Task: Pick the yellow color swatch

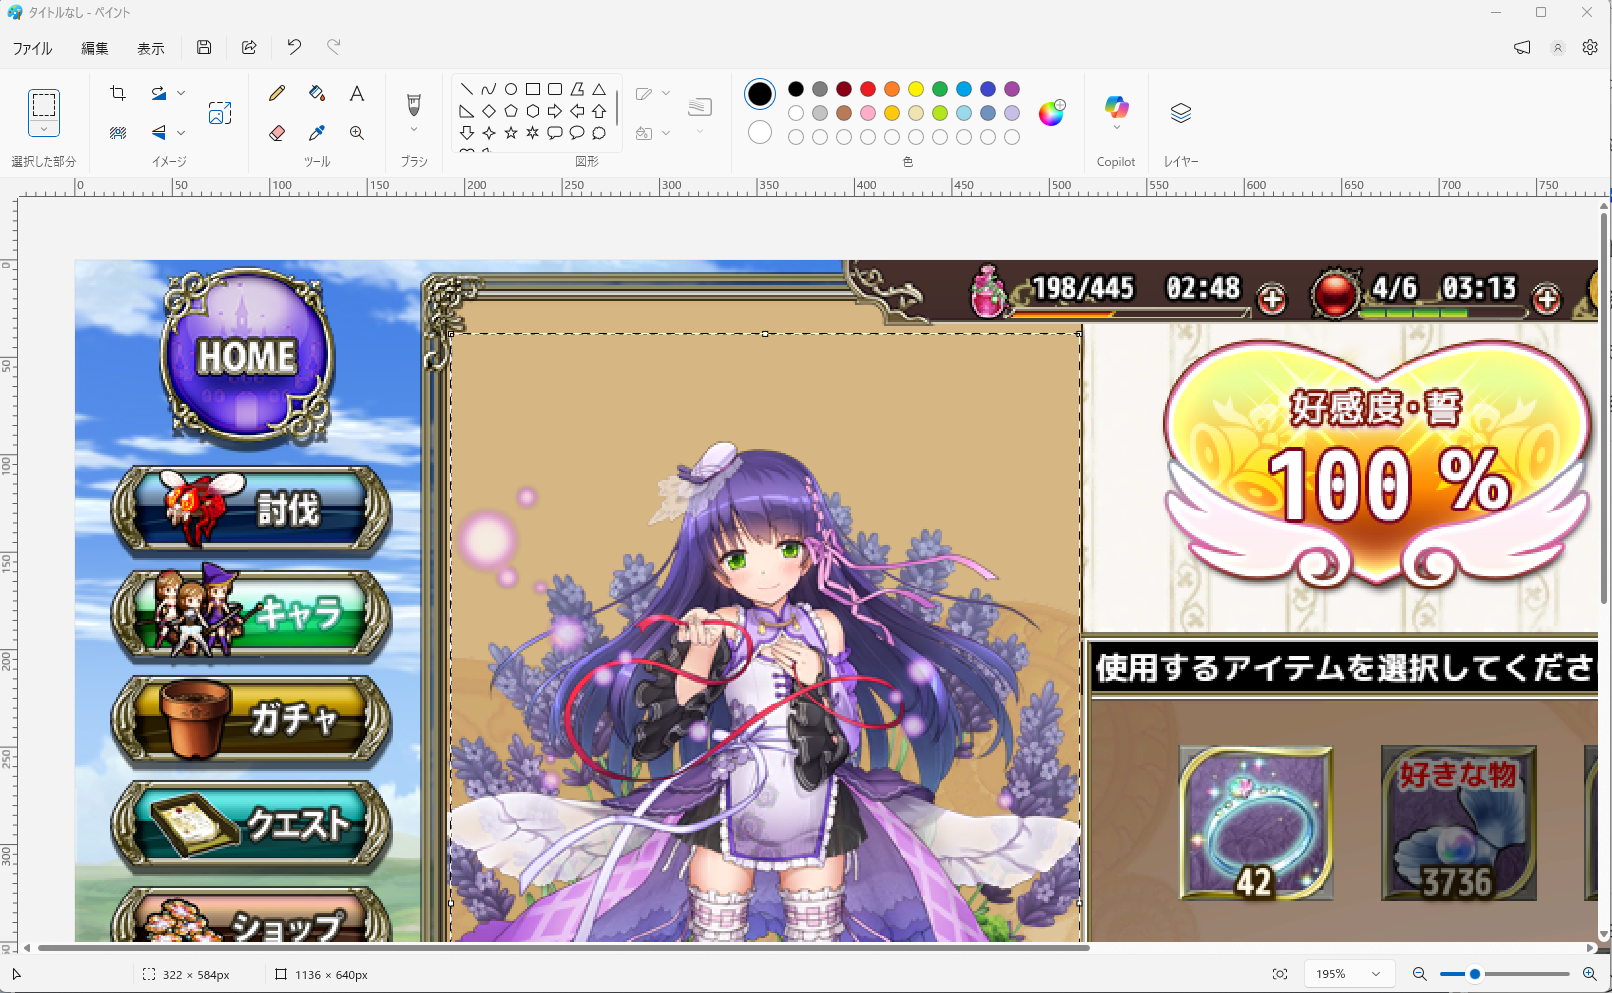Action: [x=916, y=89]
